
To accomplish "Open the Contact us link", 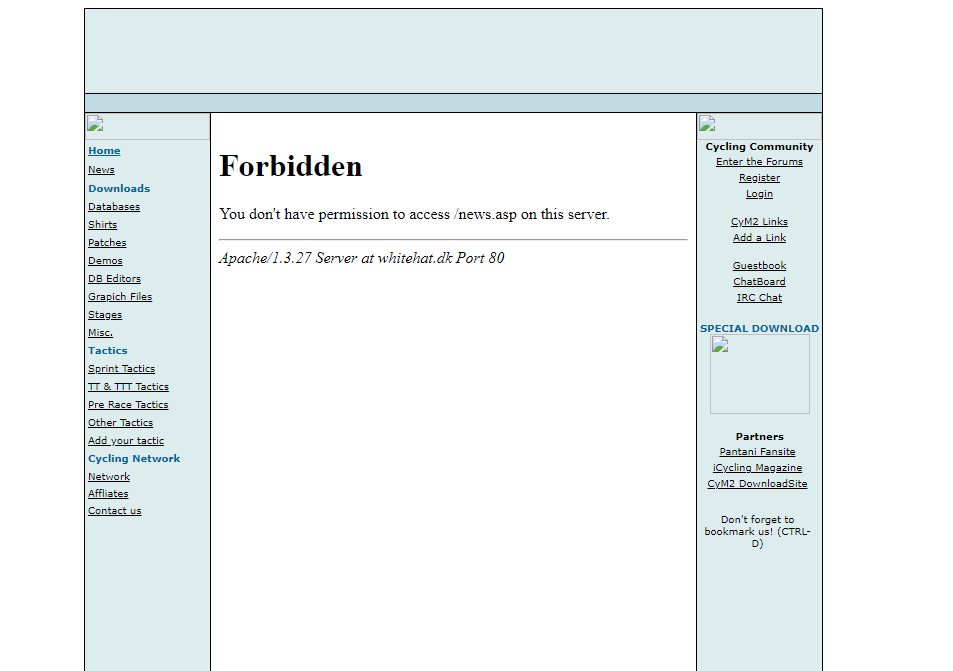I will coord(114,511).
